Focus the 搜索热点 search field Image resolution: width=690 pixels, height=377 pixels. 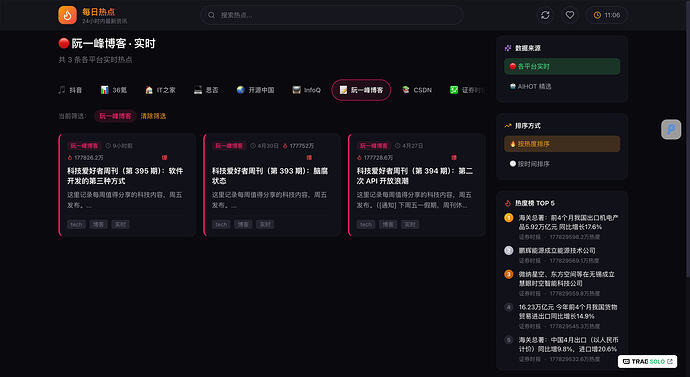332,15
